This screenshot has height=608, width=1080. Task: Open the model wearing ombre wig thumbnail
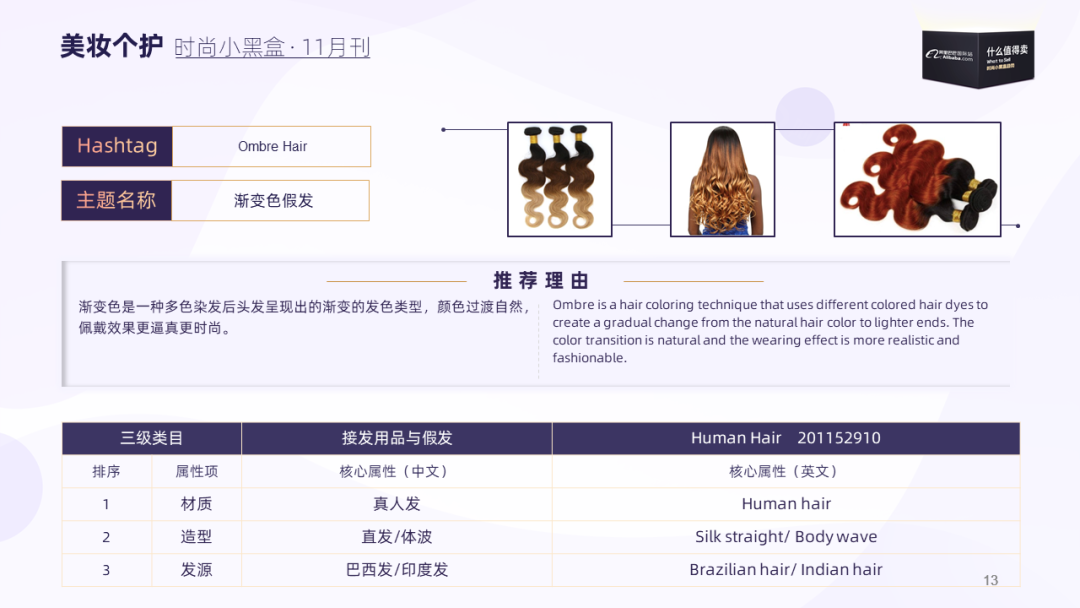[x=723, y=179]
